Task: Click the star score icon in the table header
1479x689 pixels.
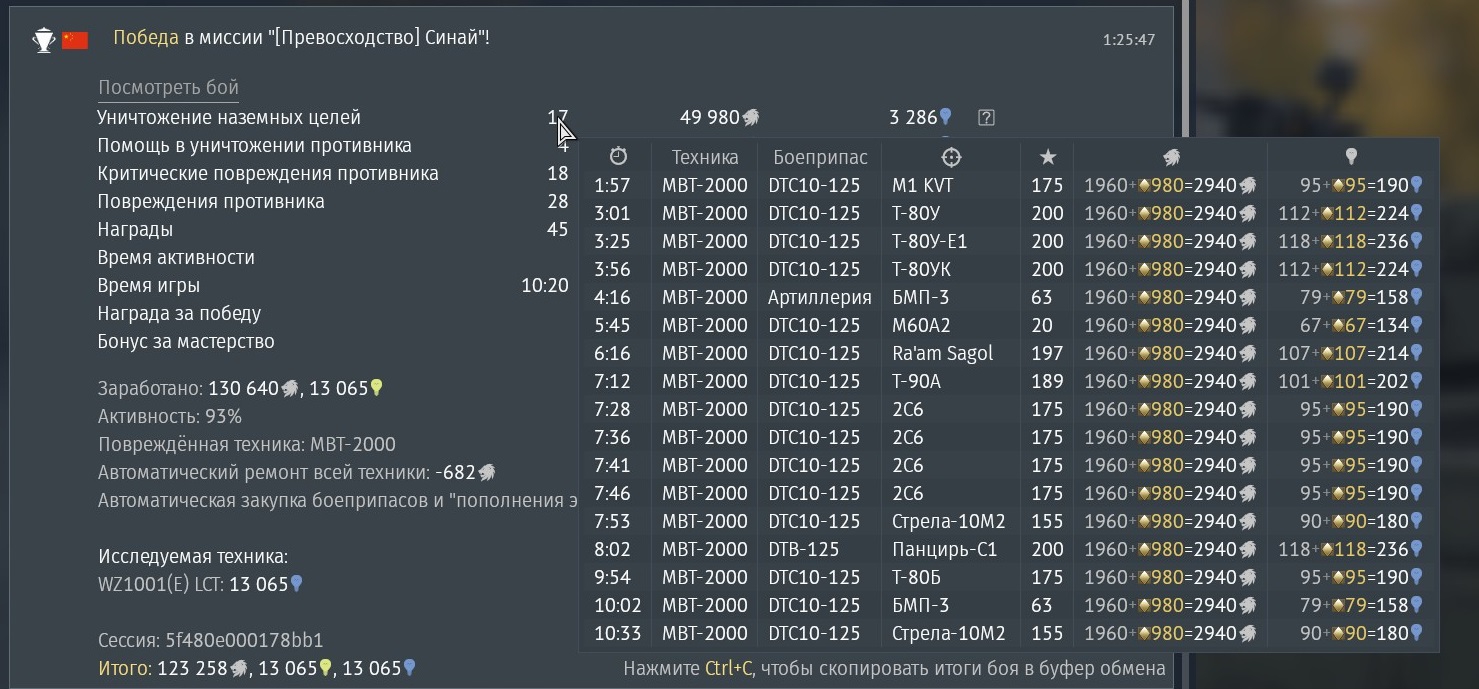Action: pyautogui.click(x=1047, y=157)
